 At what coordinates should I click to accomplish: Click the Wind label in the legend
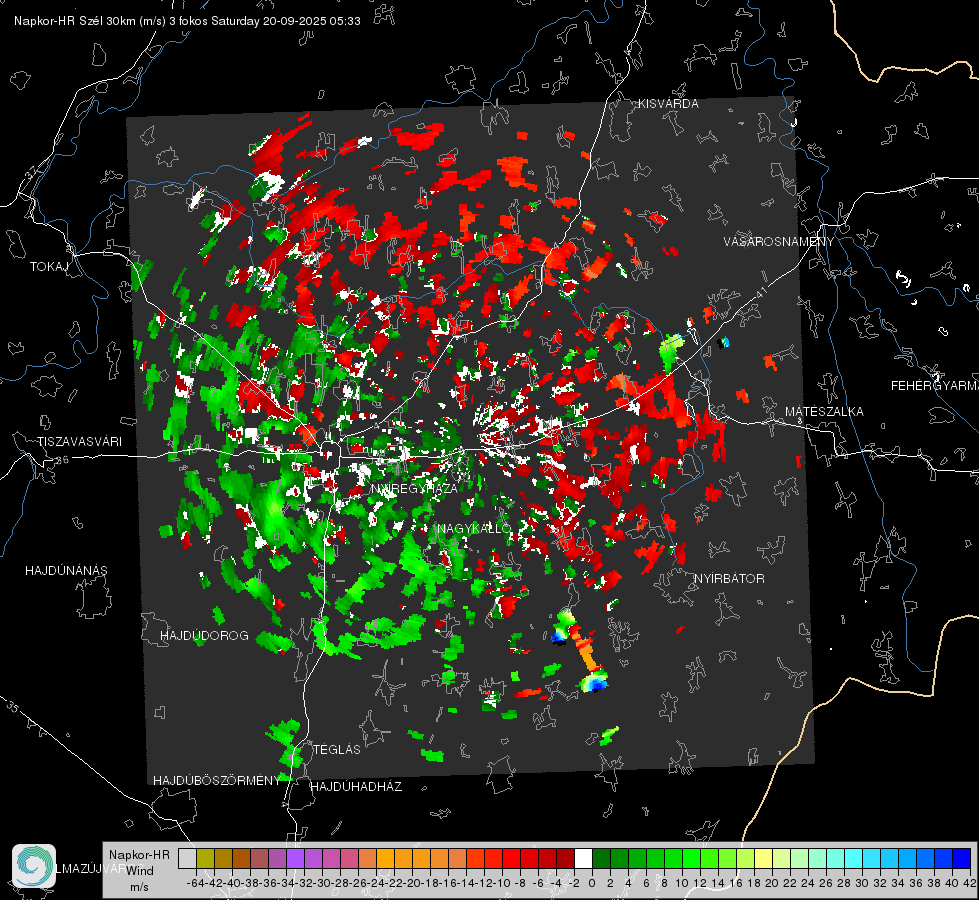click(x=140, y=870)
